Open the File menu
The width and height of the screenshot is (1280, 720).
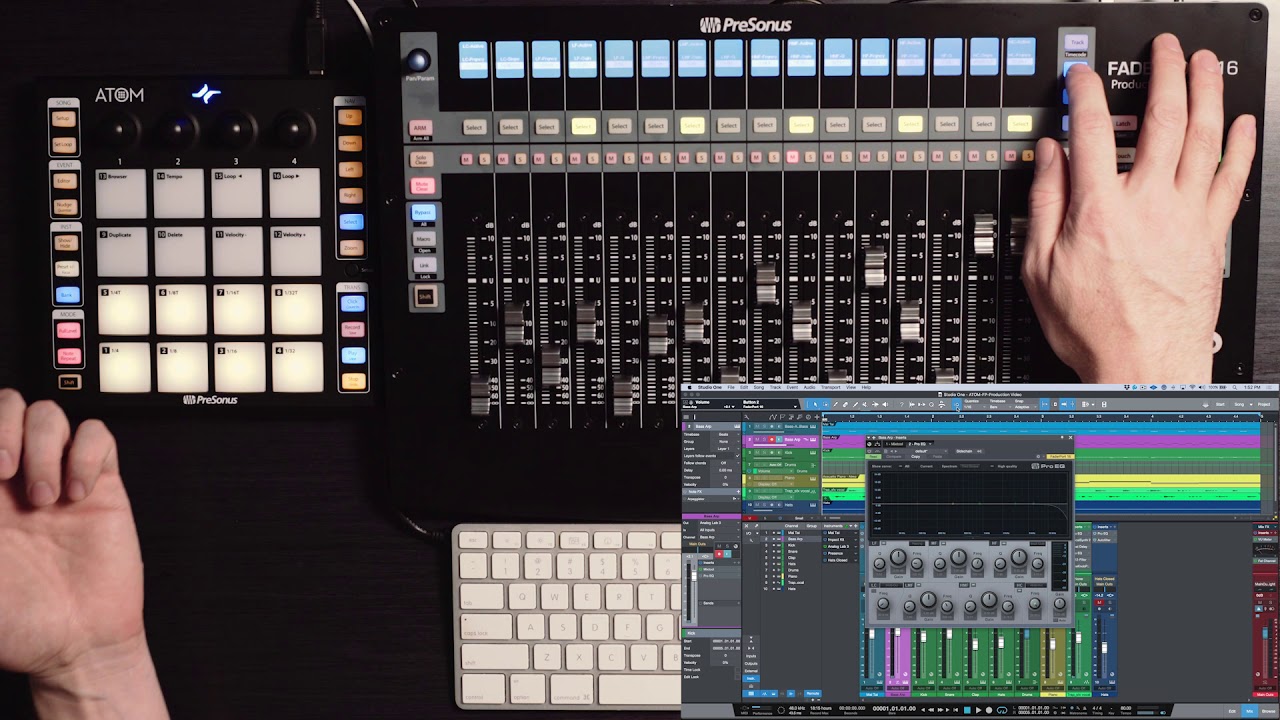731,388
